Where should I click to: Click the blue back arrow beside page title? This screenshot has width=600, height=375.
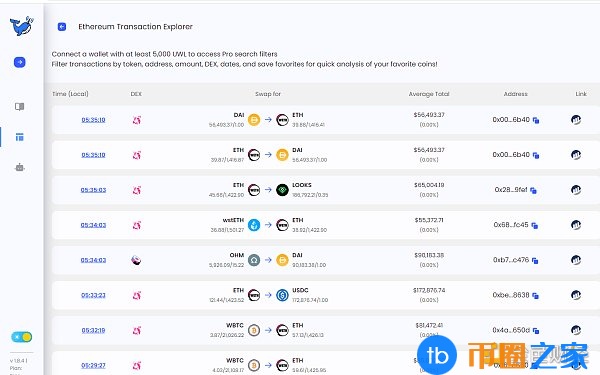coord(62,27)
